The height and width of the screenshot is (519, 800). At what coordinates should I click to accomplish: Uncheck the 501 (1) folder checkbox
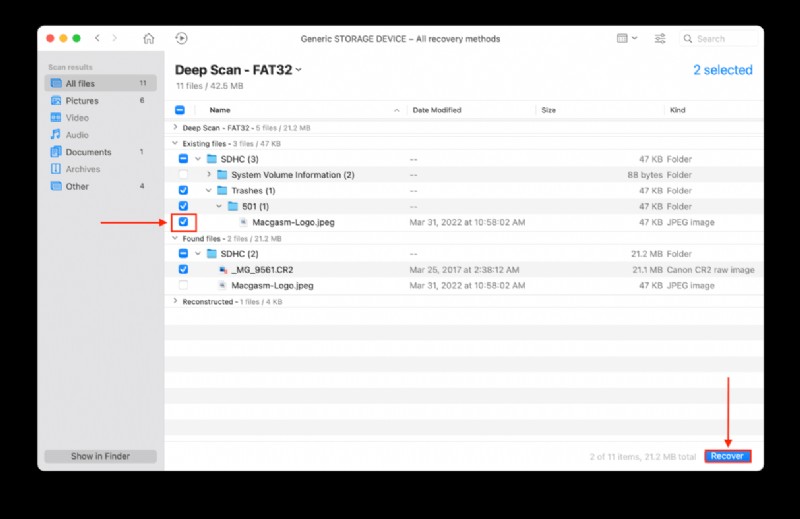(x=183, y=206)
